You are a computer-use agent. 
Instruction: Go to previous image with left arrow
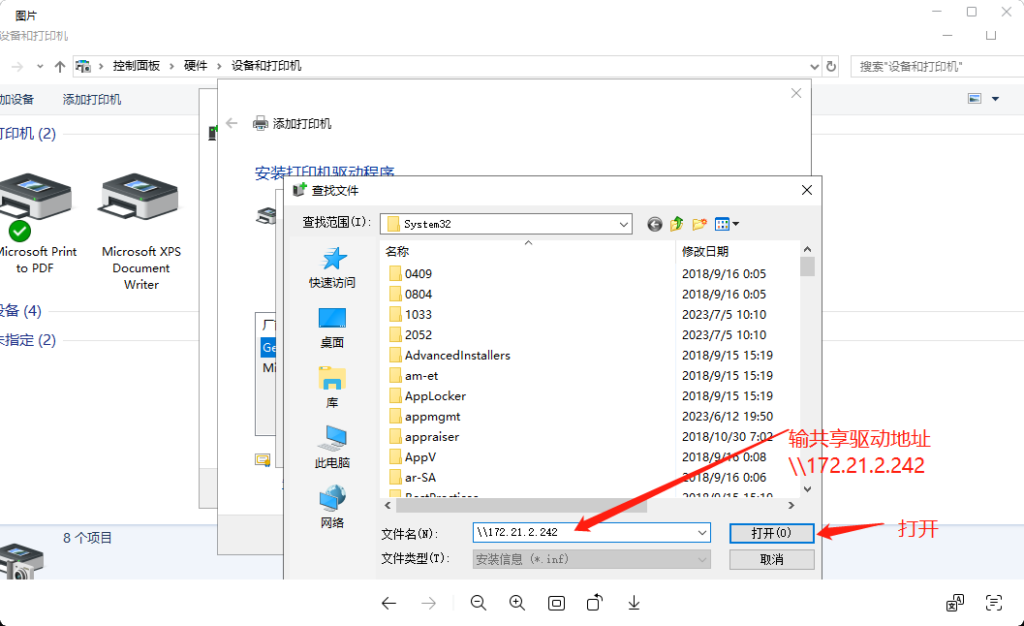tap(389, 603)
